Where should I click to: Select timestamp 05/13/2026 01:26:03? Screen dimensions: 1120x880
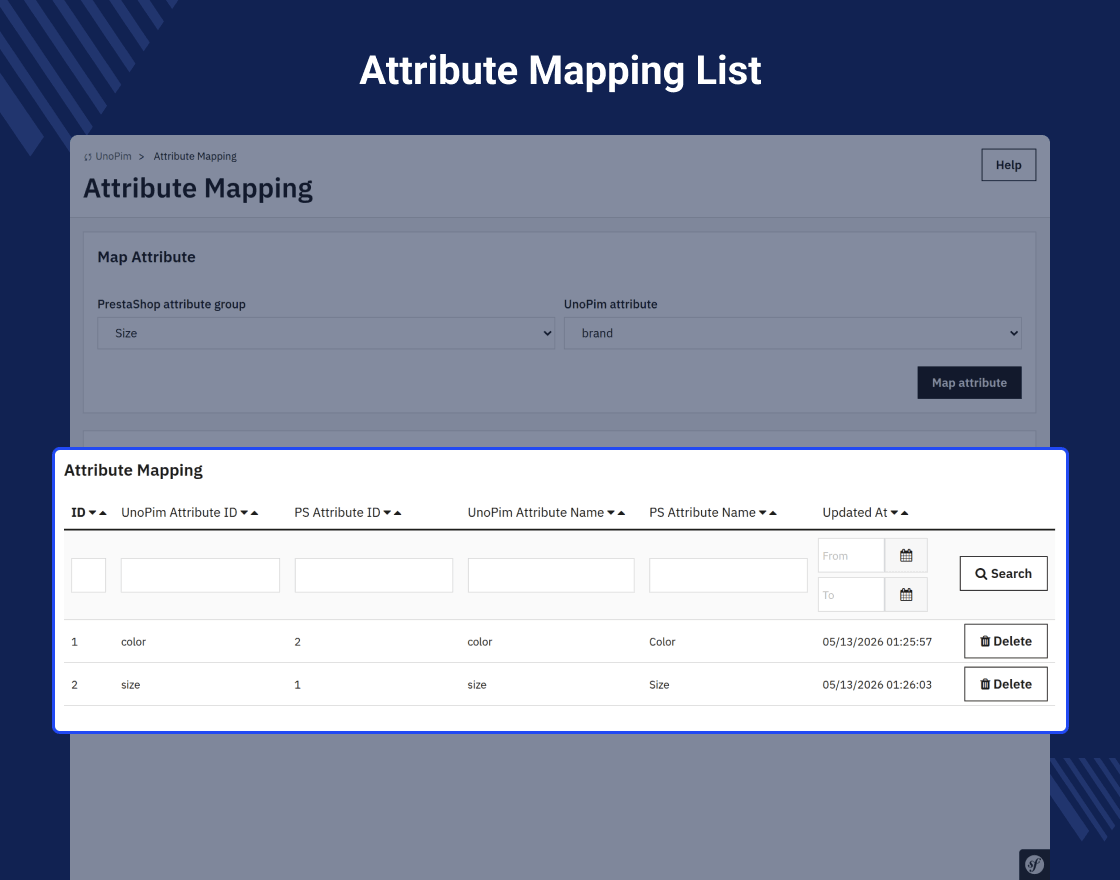[876, 684]
